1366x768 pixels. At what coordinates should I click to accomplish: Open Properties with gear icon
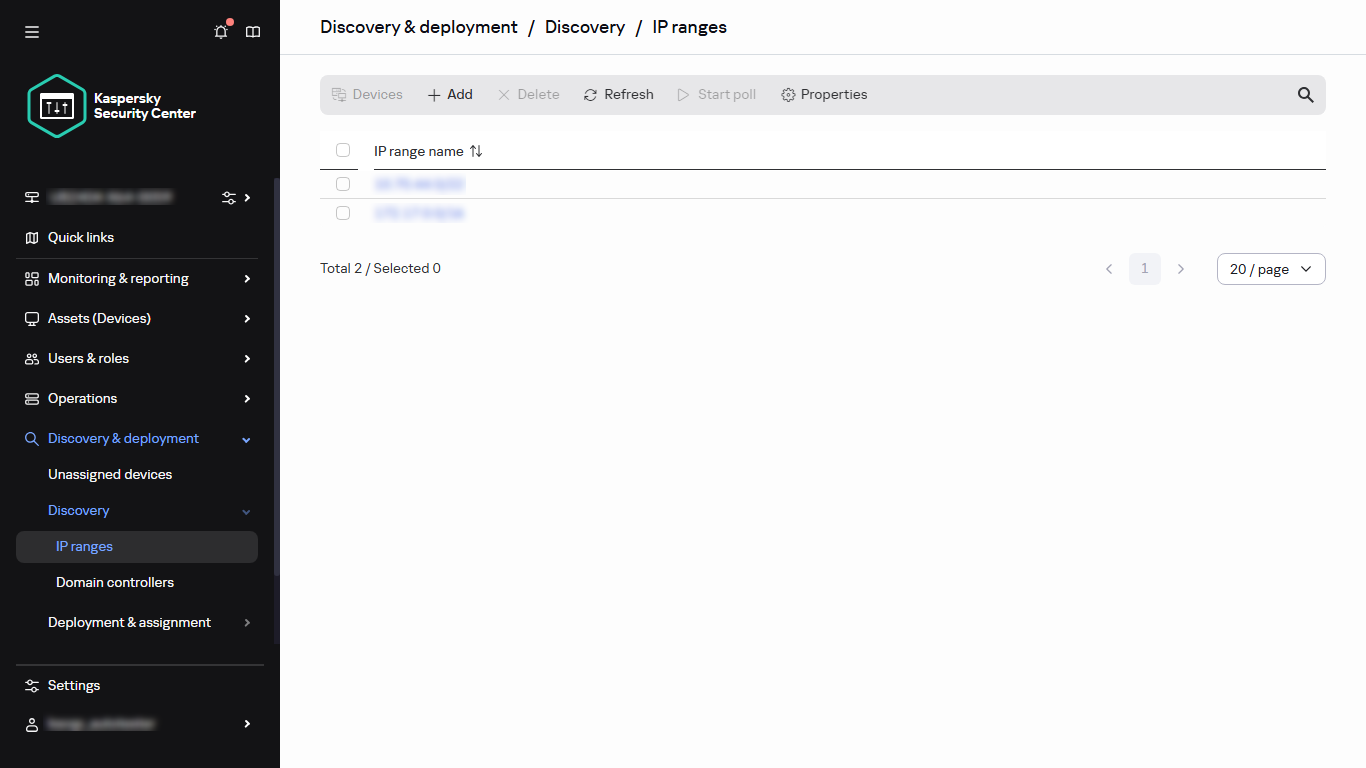pos(824,95)
